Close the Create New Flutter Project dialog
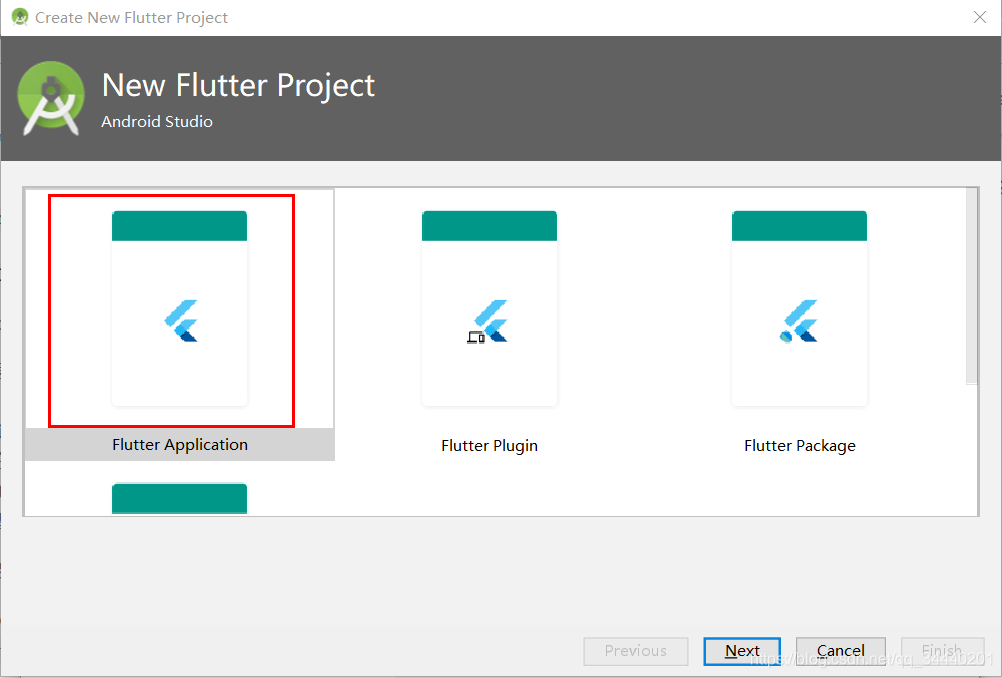 [x=980, y=17]
